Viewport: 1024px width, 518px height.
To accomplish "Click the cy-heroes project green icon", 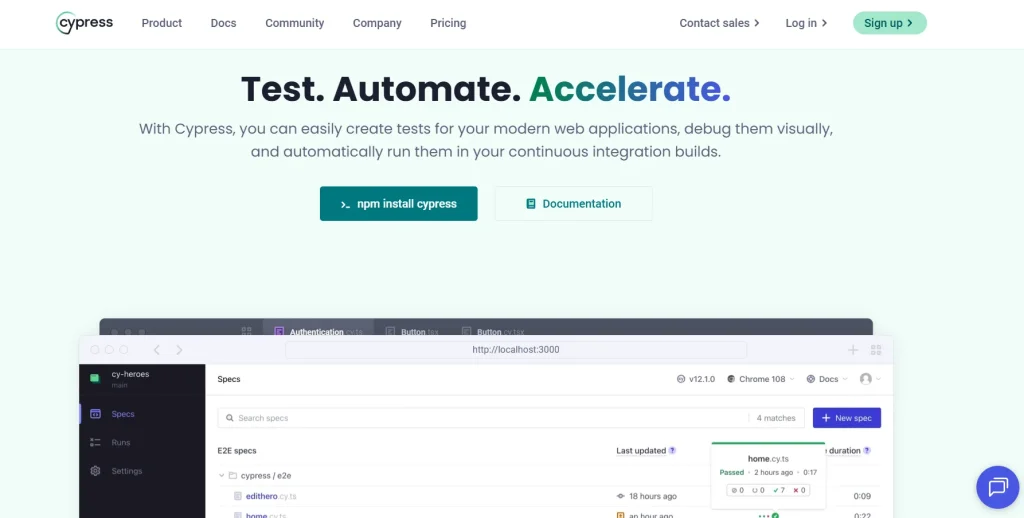I will pos(95,378).
